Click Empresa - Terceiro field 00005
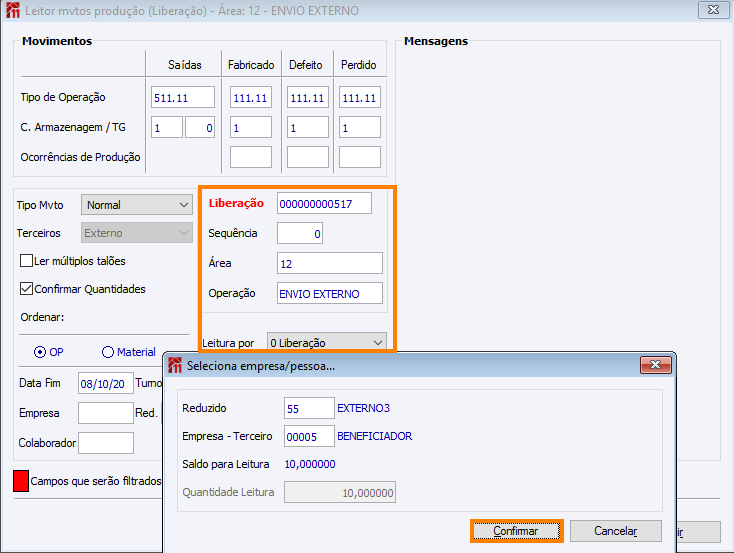Image resolution: width=734 pixels, height=553 pixels. coord(309,436)
